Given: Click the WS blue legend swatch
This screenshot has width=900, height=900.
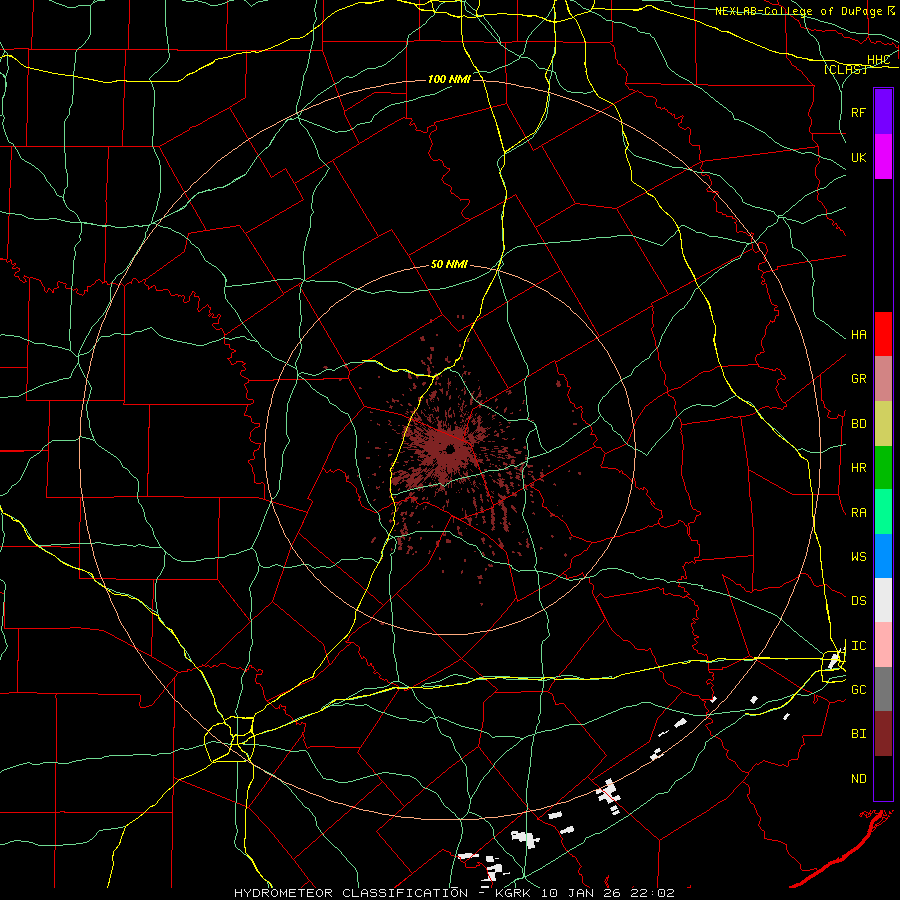Looking at the screenshot, I should tap(883, 556).
